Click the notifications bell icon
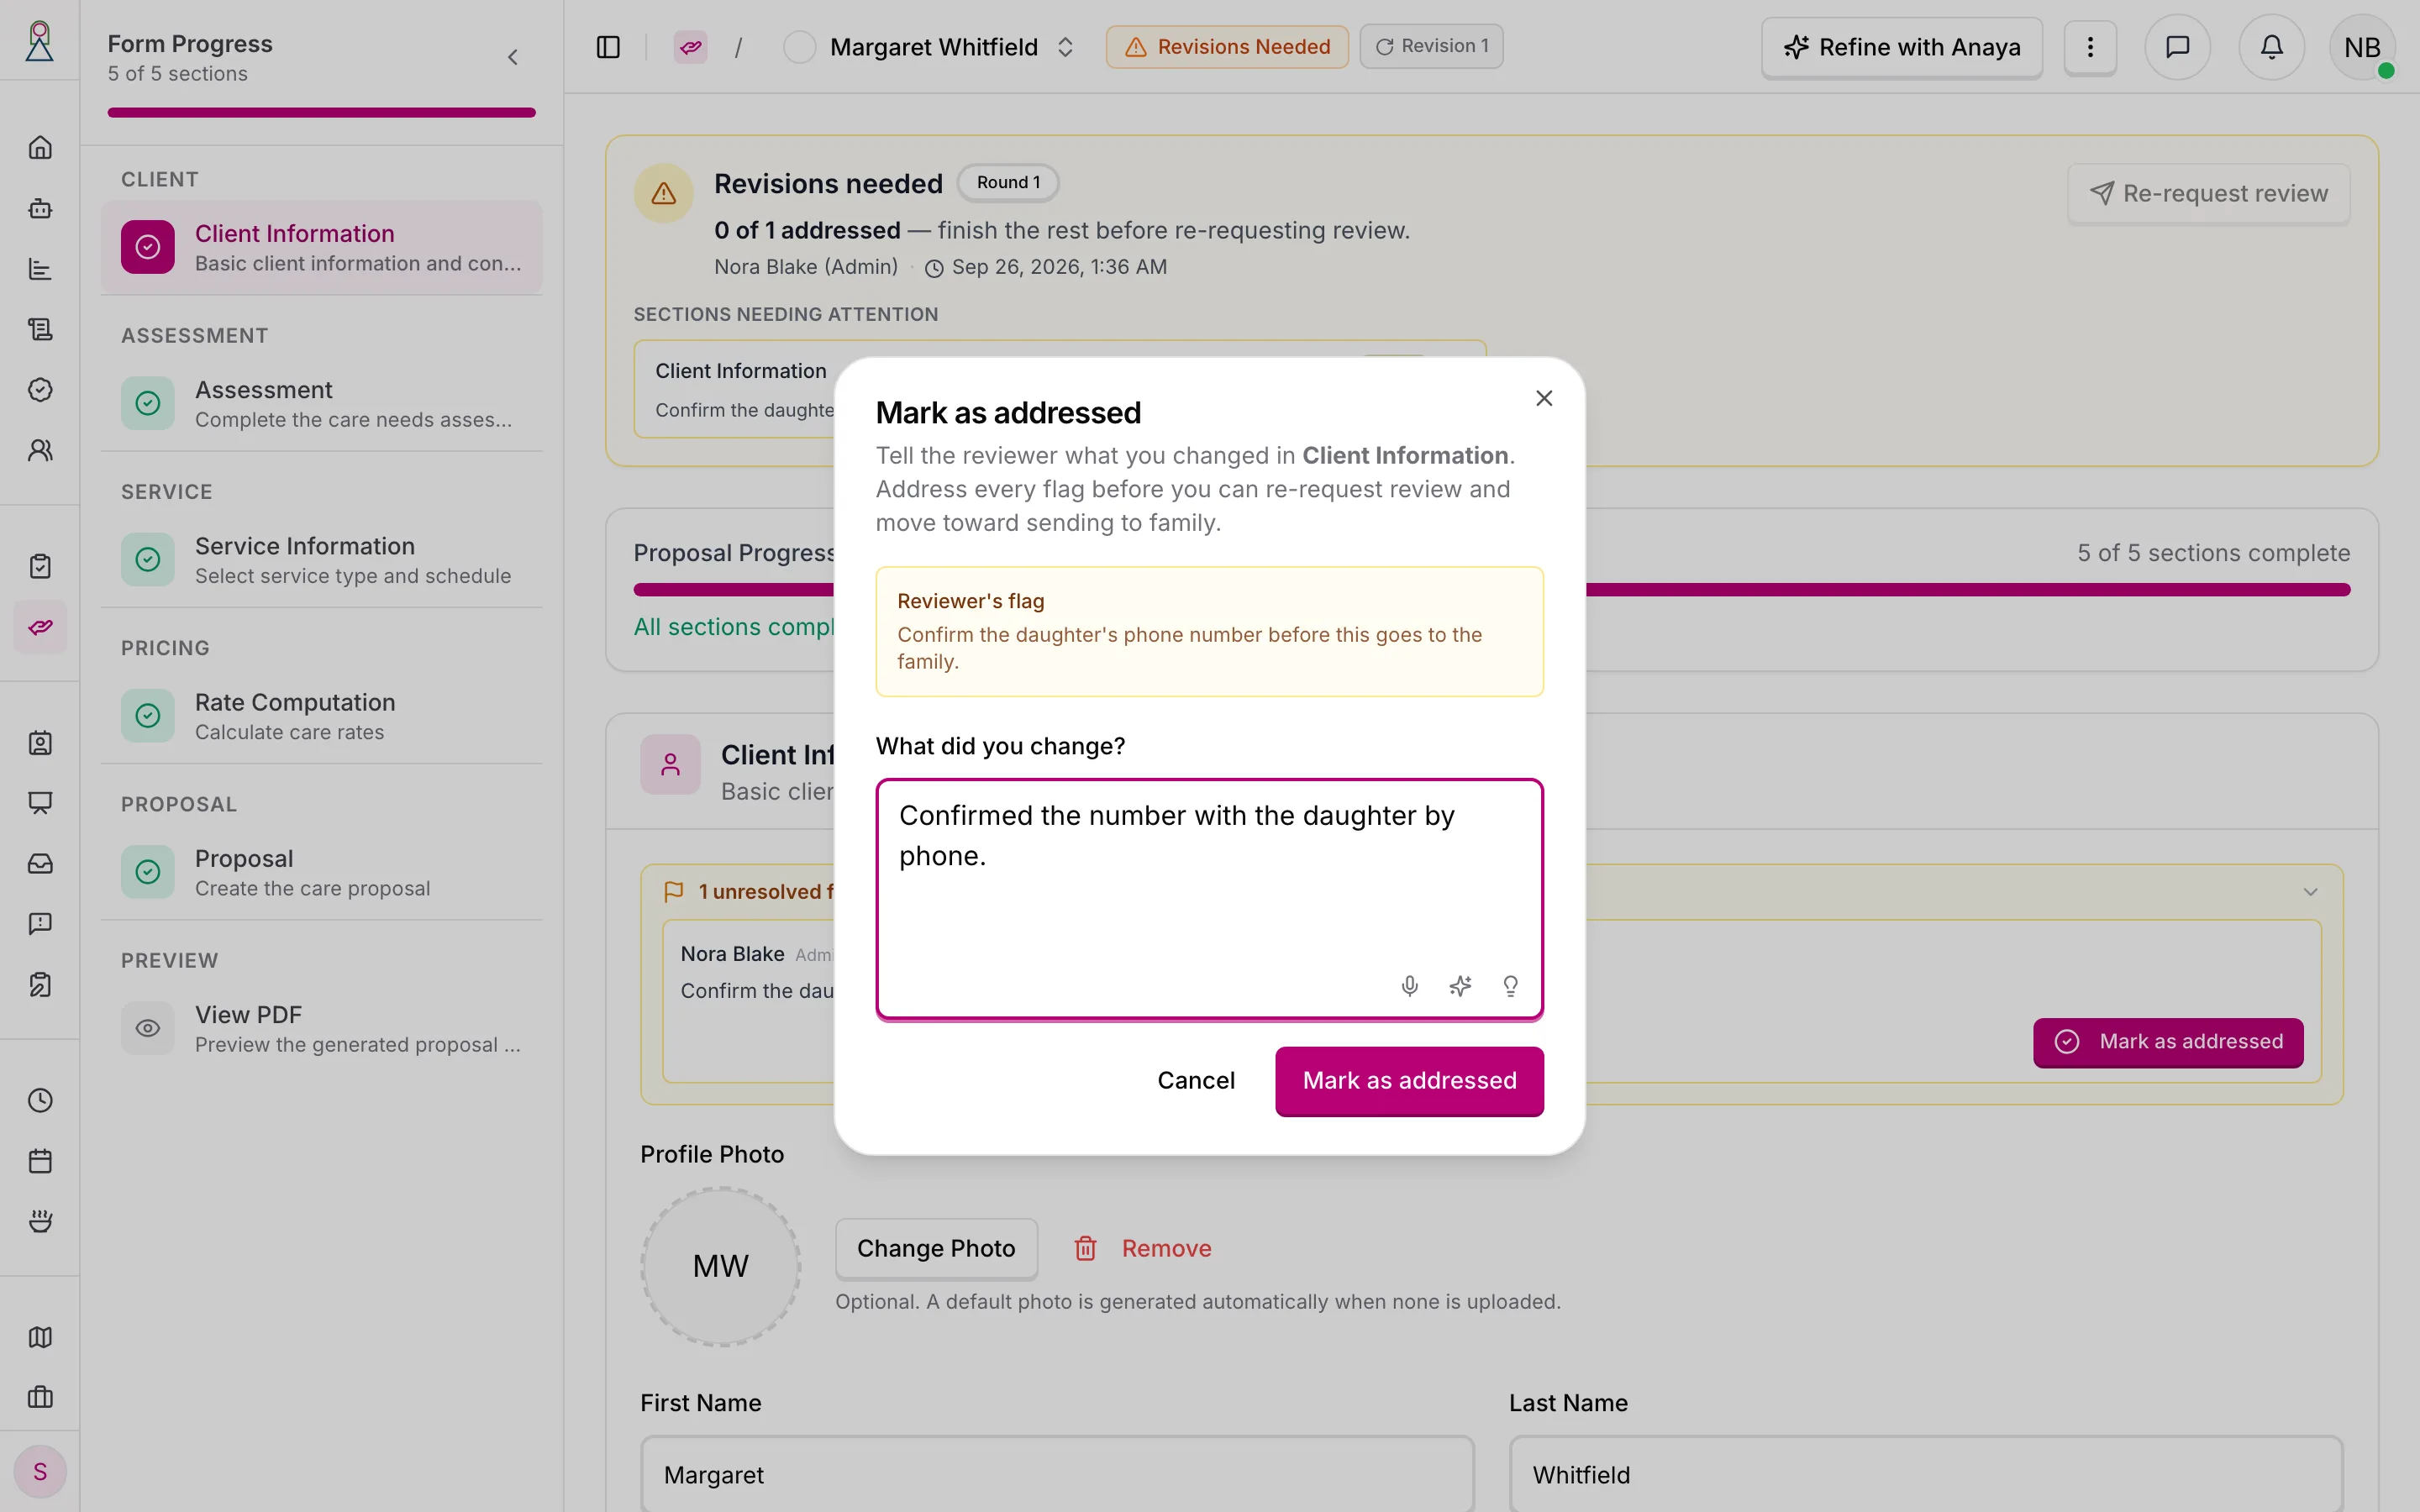 pyautogui.click(x=2271, y=47)
